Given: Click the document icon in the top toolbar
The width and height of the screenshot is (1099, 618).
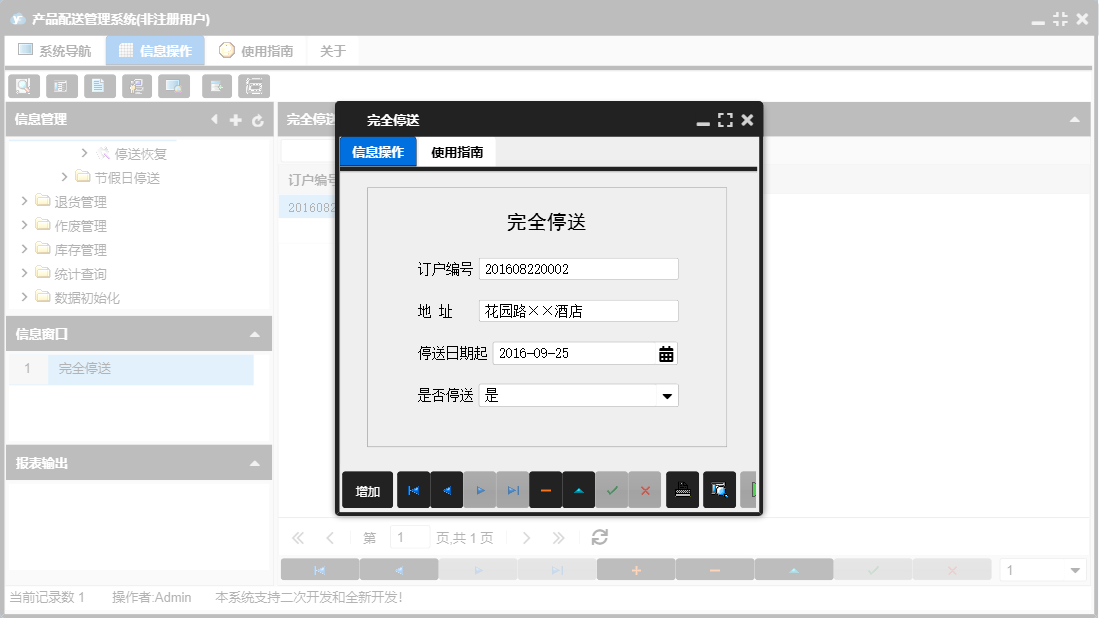Looking at the screenshot, I should pos(99,86).
